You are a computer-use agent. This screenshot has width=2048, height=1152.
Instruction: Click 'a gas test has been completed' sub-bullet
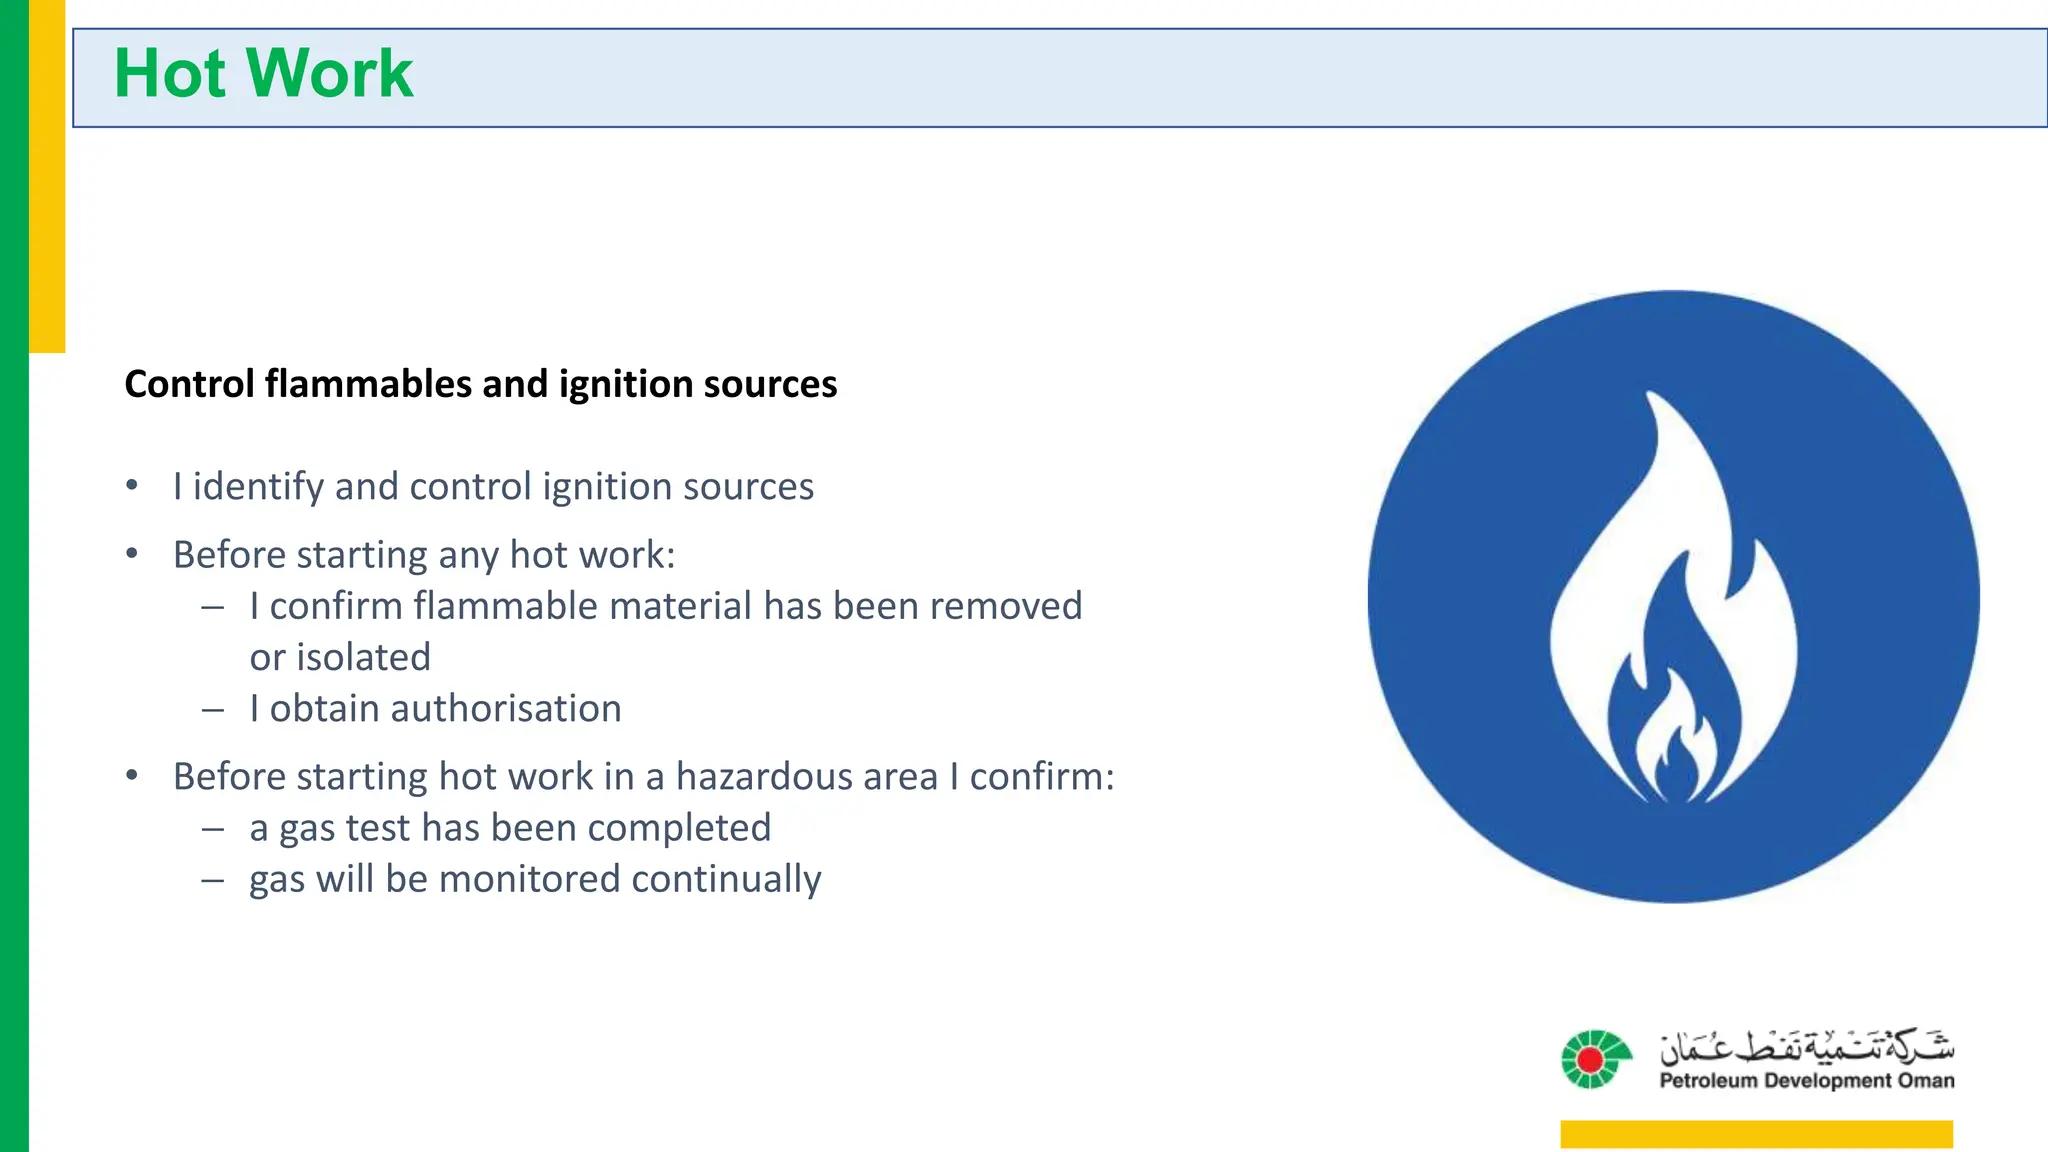(510, 828)
